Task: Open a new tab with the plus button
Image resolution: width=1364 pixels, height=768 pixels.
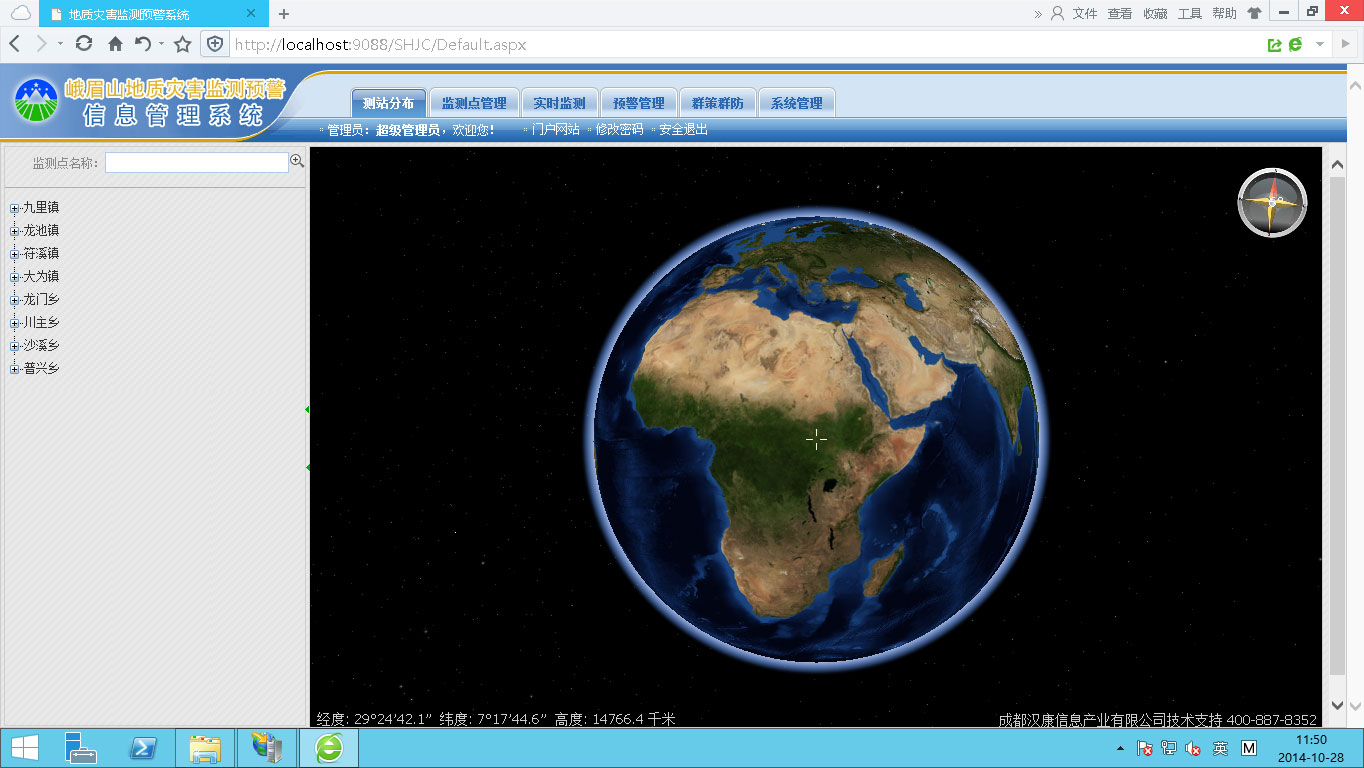Action: point(284,14)
